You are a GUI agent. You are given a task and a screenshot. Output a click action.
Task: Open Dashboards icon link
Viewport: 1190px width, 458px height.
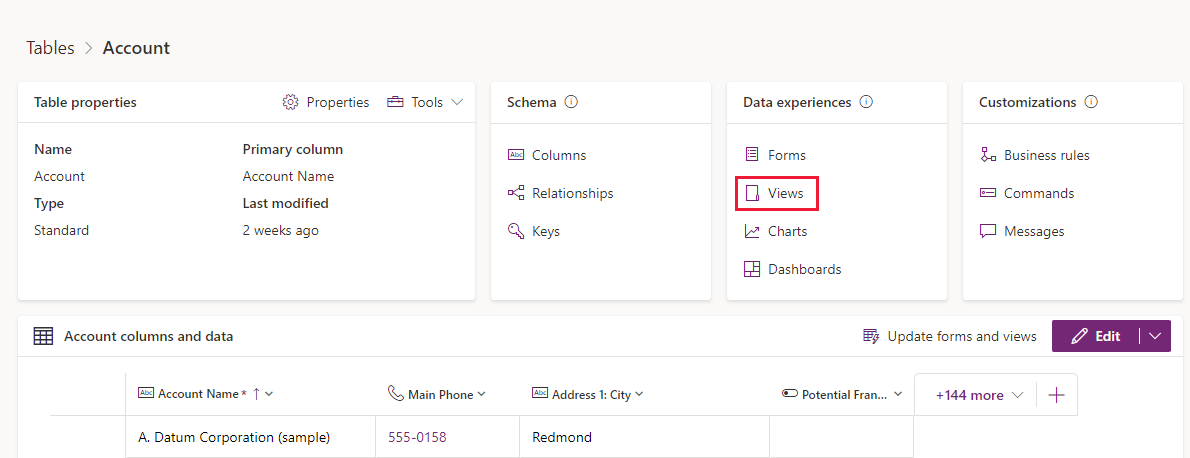tap(752, 269)
